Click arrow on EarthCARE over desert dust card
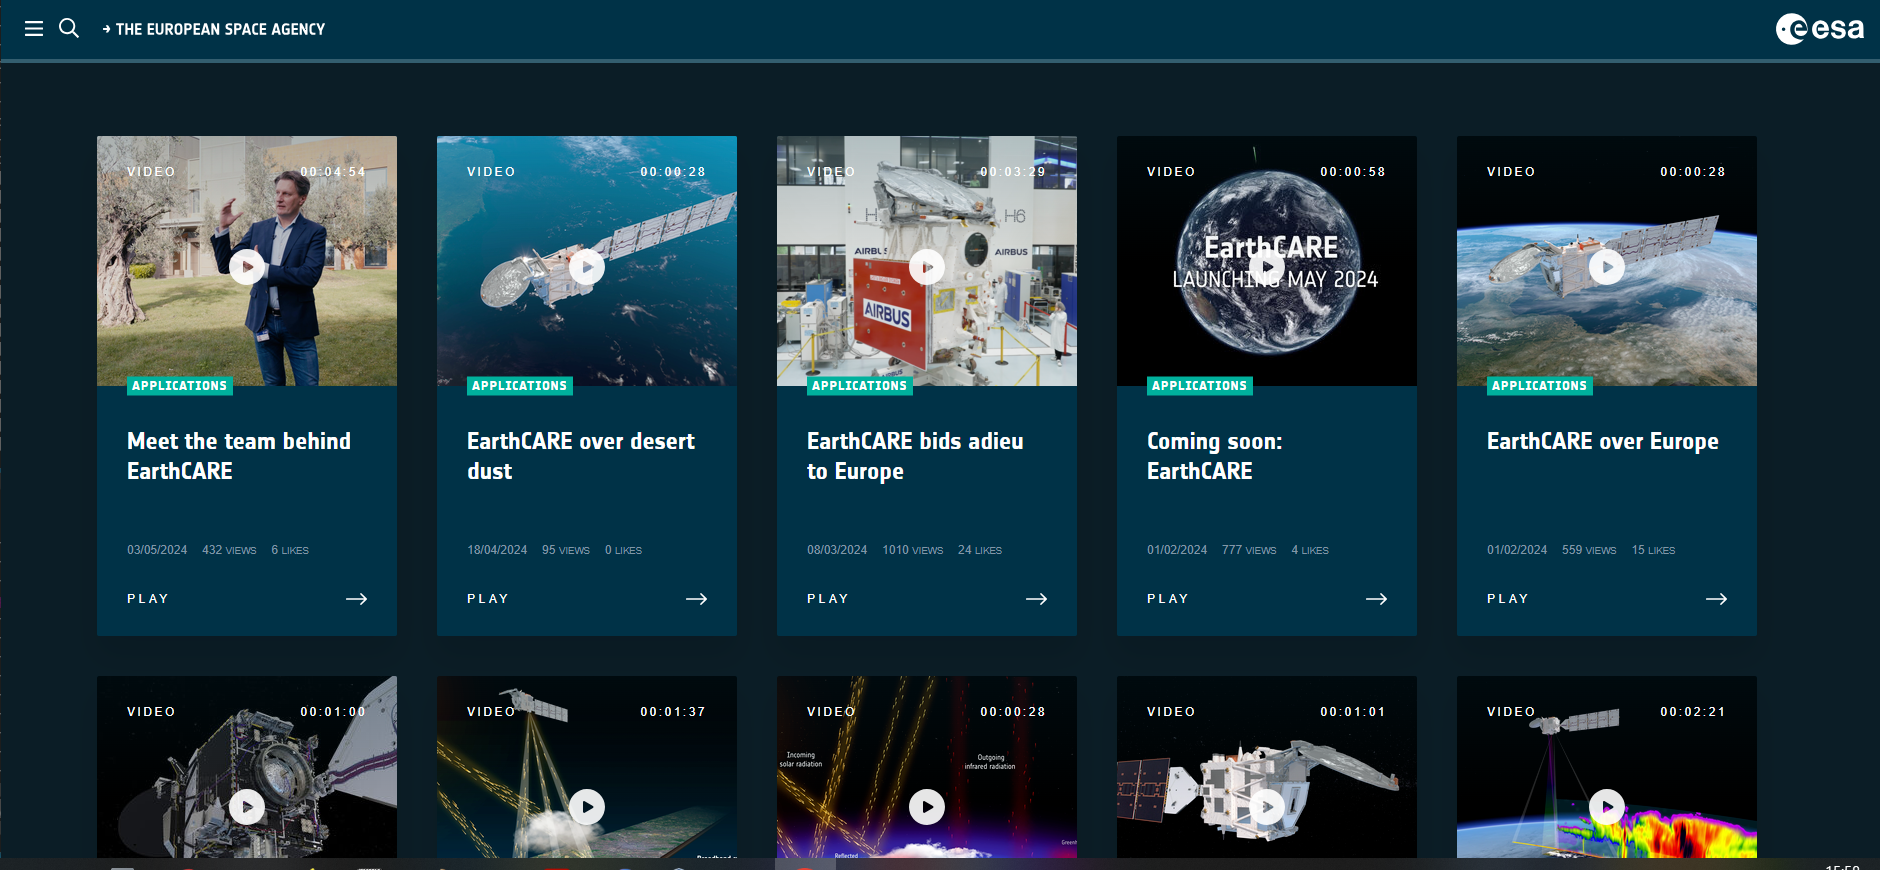The height and width of the screenshot is (870, 1880). click(697, 599)
